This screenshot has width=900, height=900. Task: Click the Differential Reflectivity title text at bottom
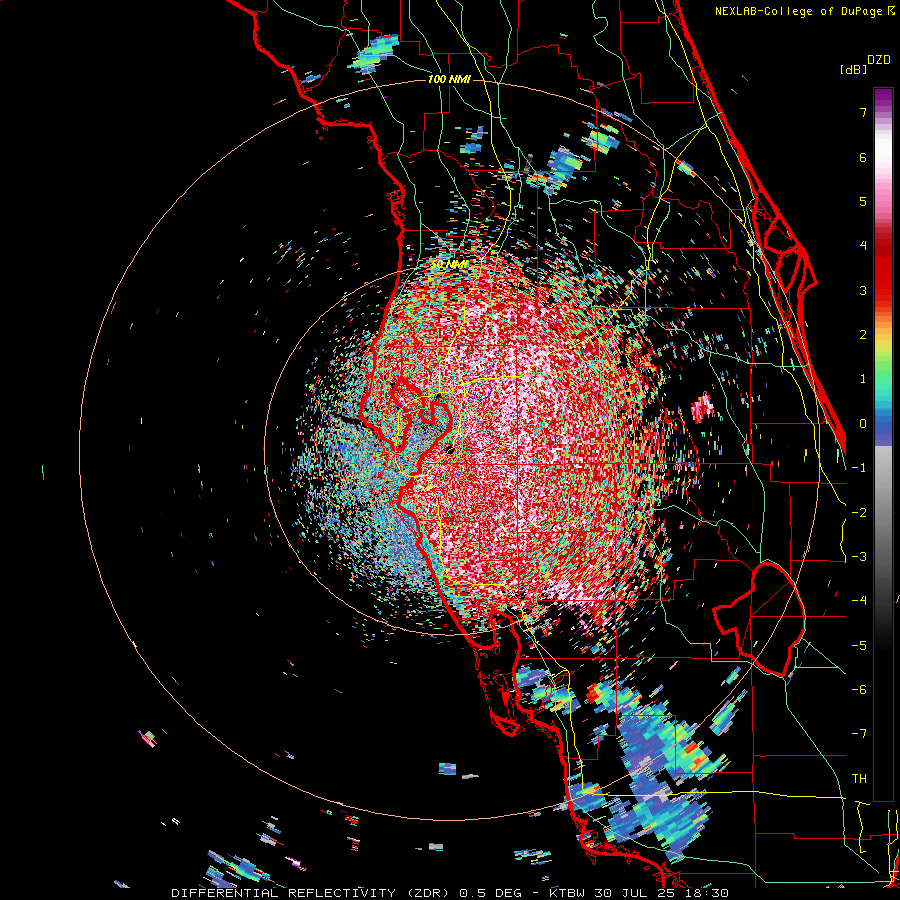pos(450,893)
